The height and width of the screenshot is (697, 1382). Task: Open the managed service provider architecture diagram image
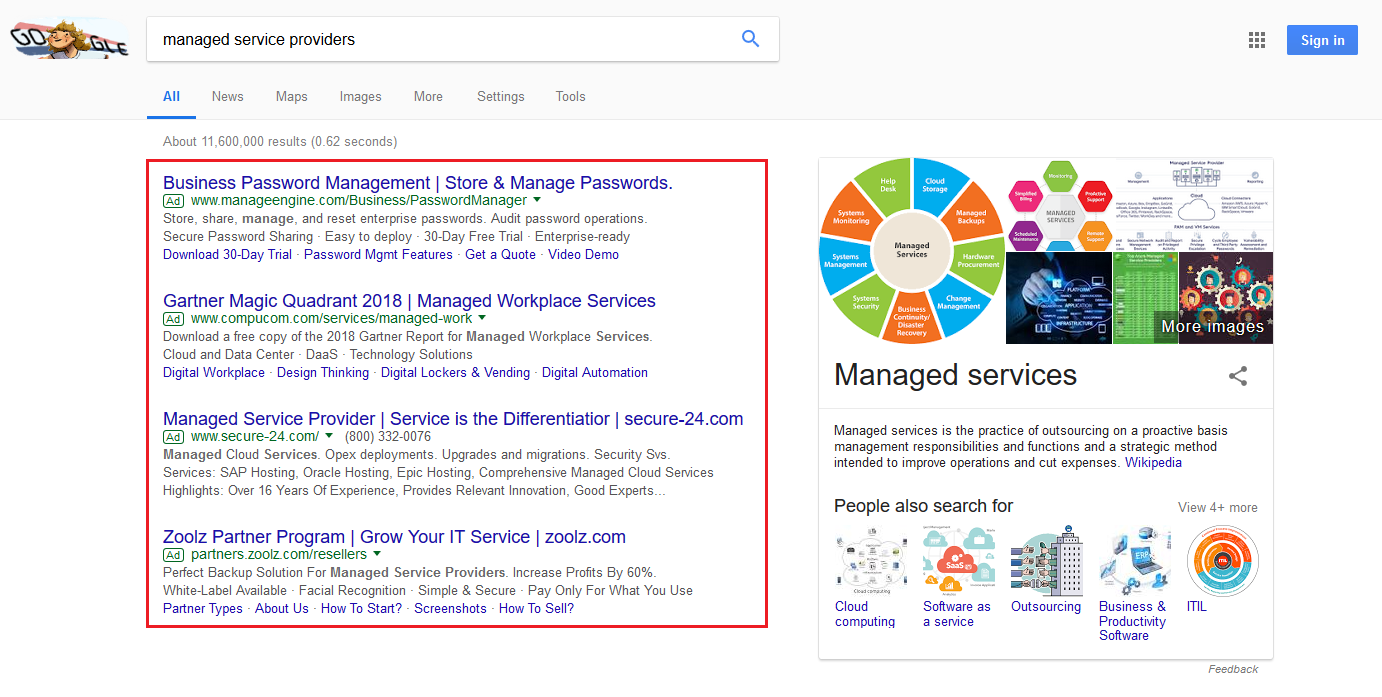click(1193, 204)
